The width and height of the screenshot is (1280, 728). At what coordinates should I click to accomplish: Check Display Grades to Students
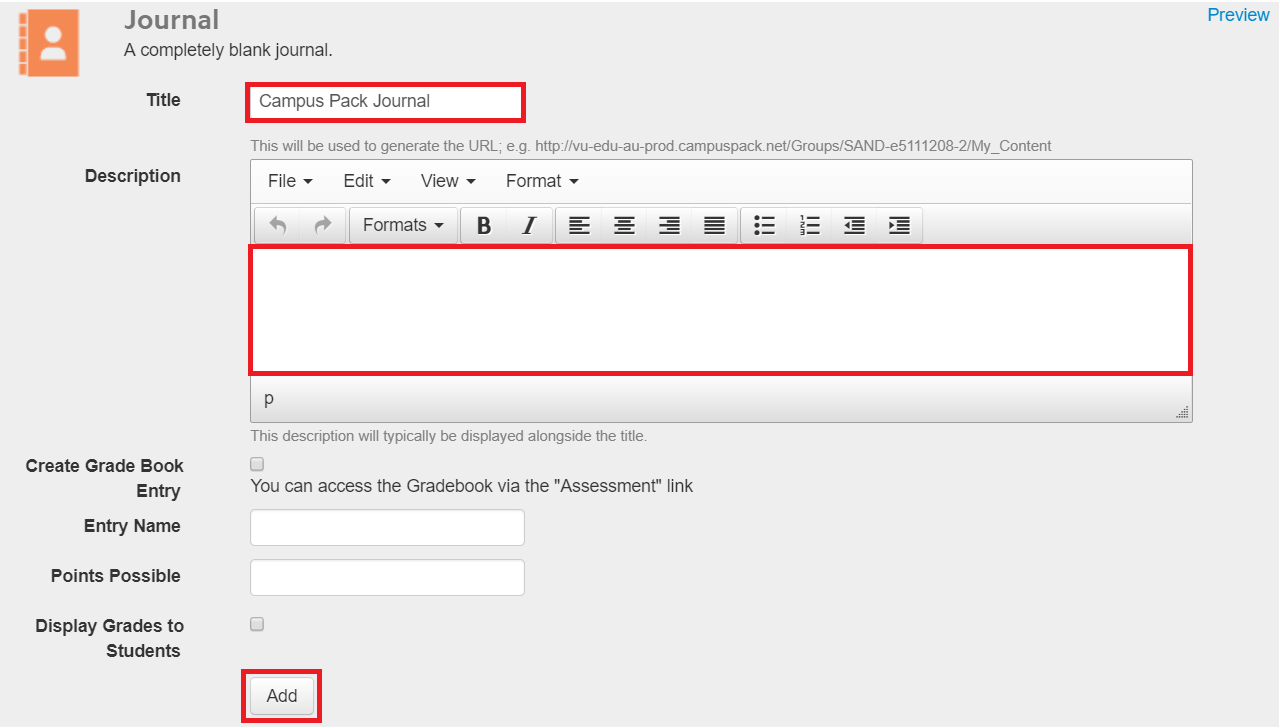point(257,624)
